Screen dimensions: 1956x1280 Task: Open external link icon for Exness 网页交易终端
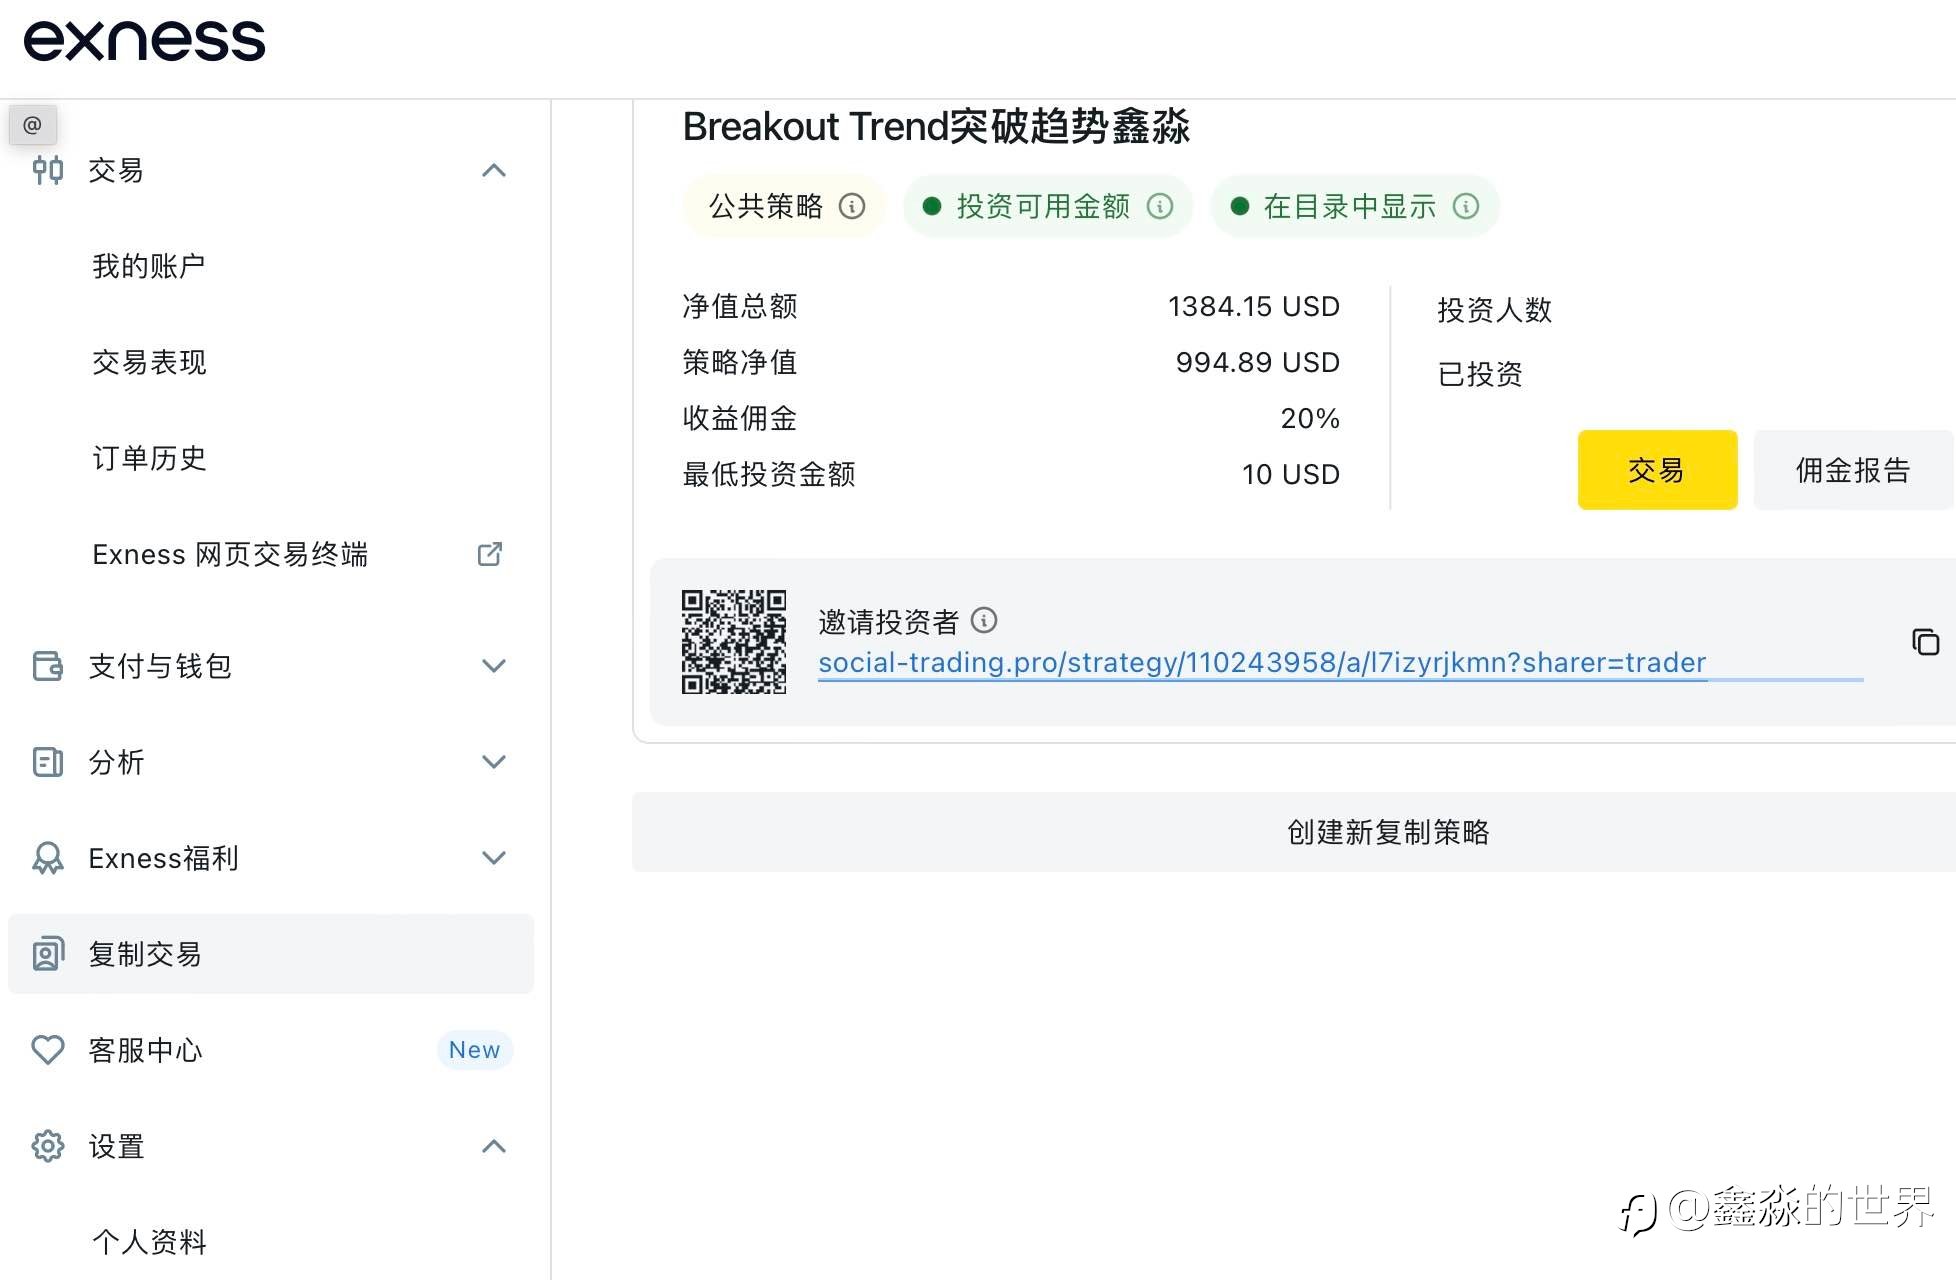pos(490,554)
